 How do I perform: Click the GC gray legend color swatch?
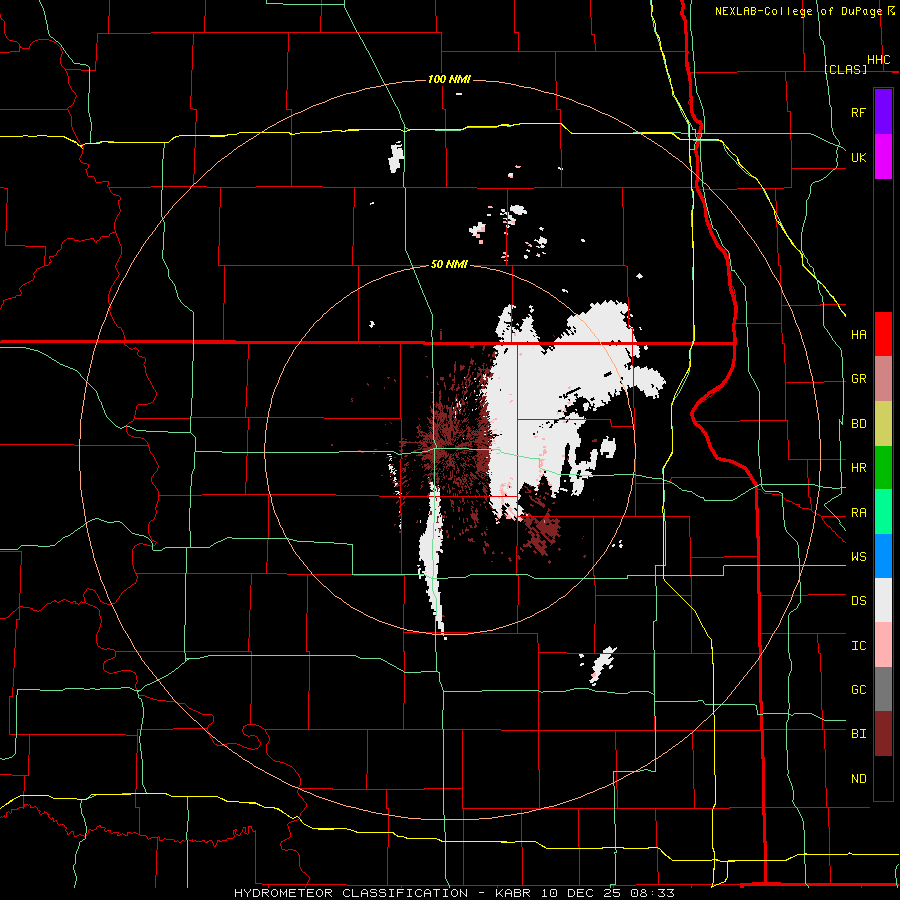tap(883, 689)
